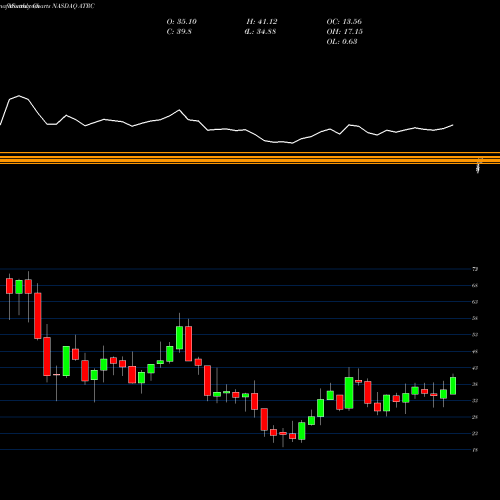Click the 48 price axis label
This screenshot has height=500, width=500.
tap(475, 351)
